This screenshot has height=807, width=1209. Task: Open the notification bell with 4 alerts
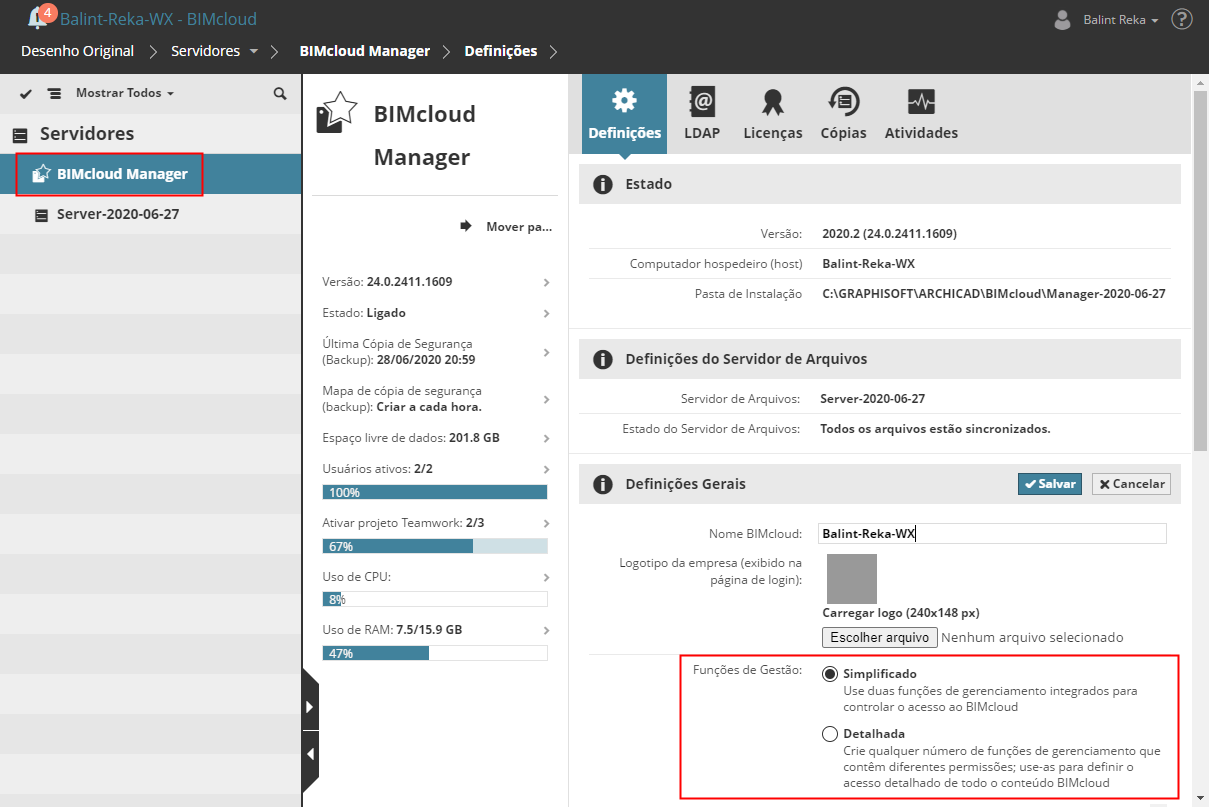click(x=40, y=17)
